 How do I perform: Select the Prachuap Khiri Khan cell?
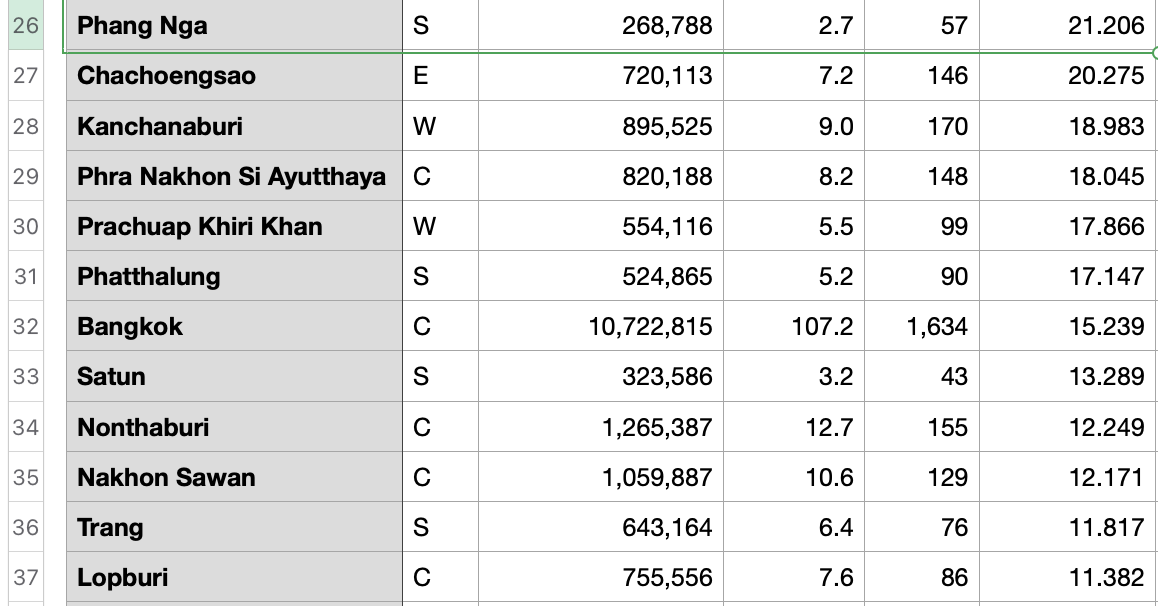(x=234, y=226)
